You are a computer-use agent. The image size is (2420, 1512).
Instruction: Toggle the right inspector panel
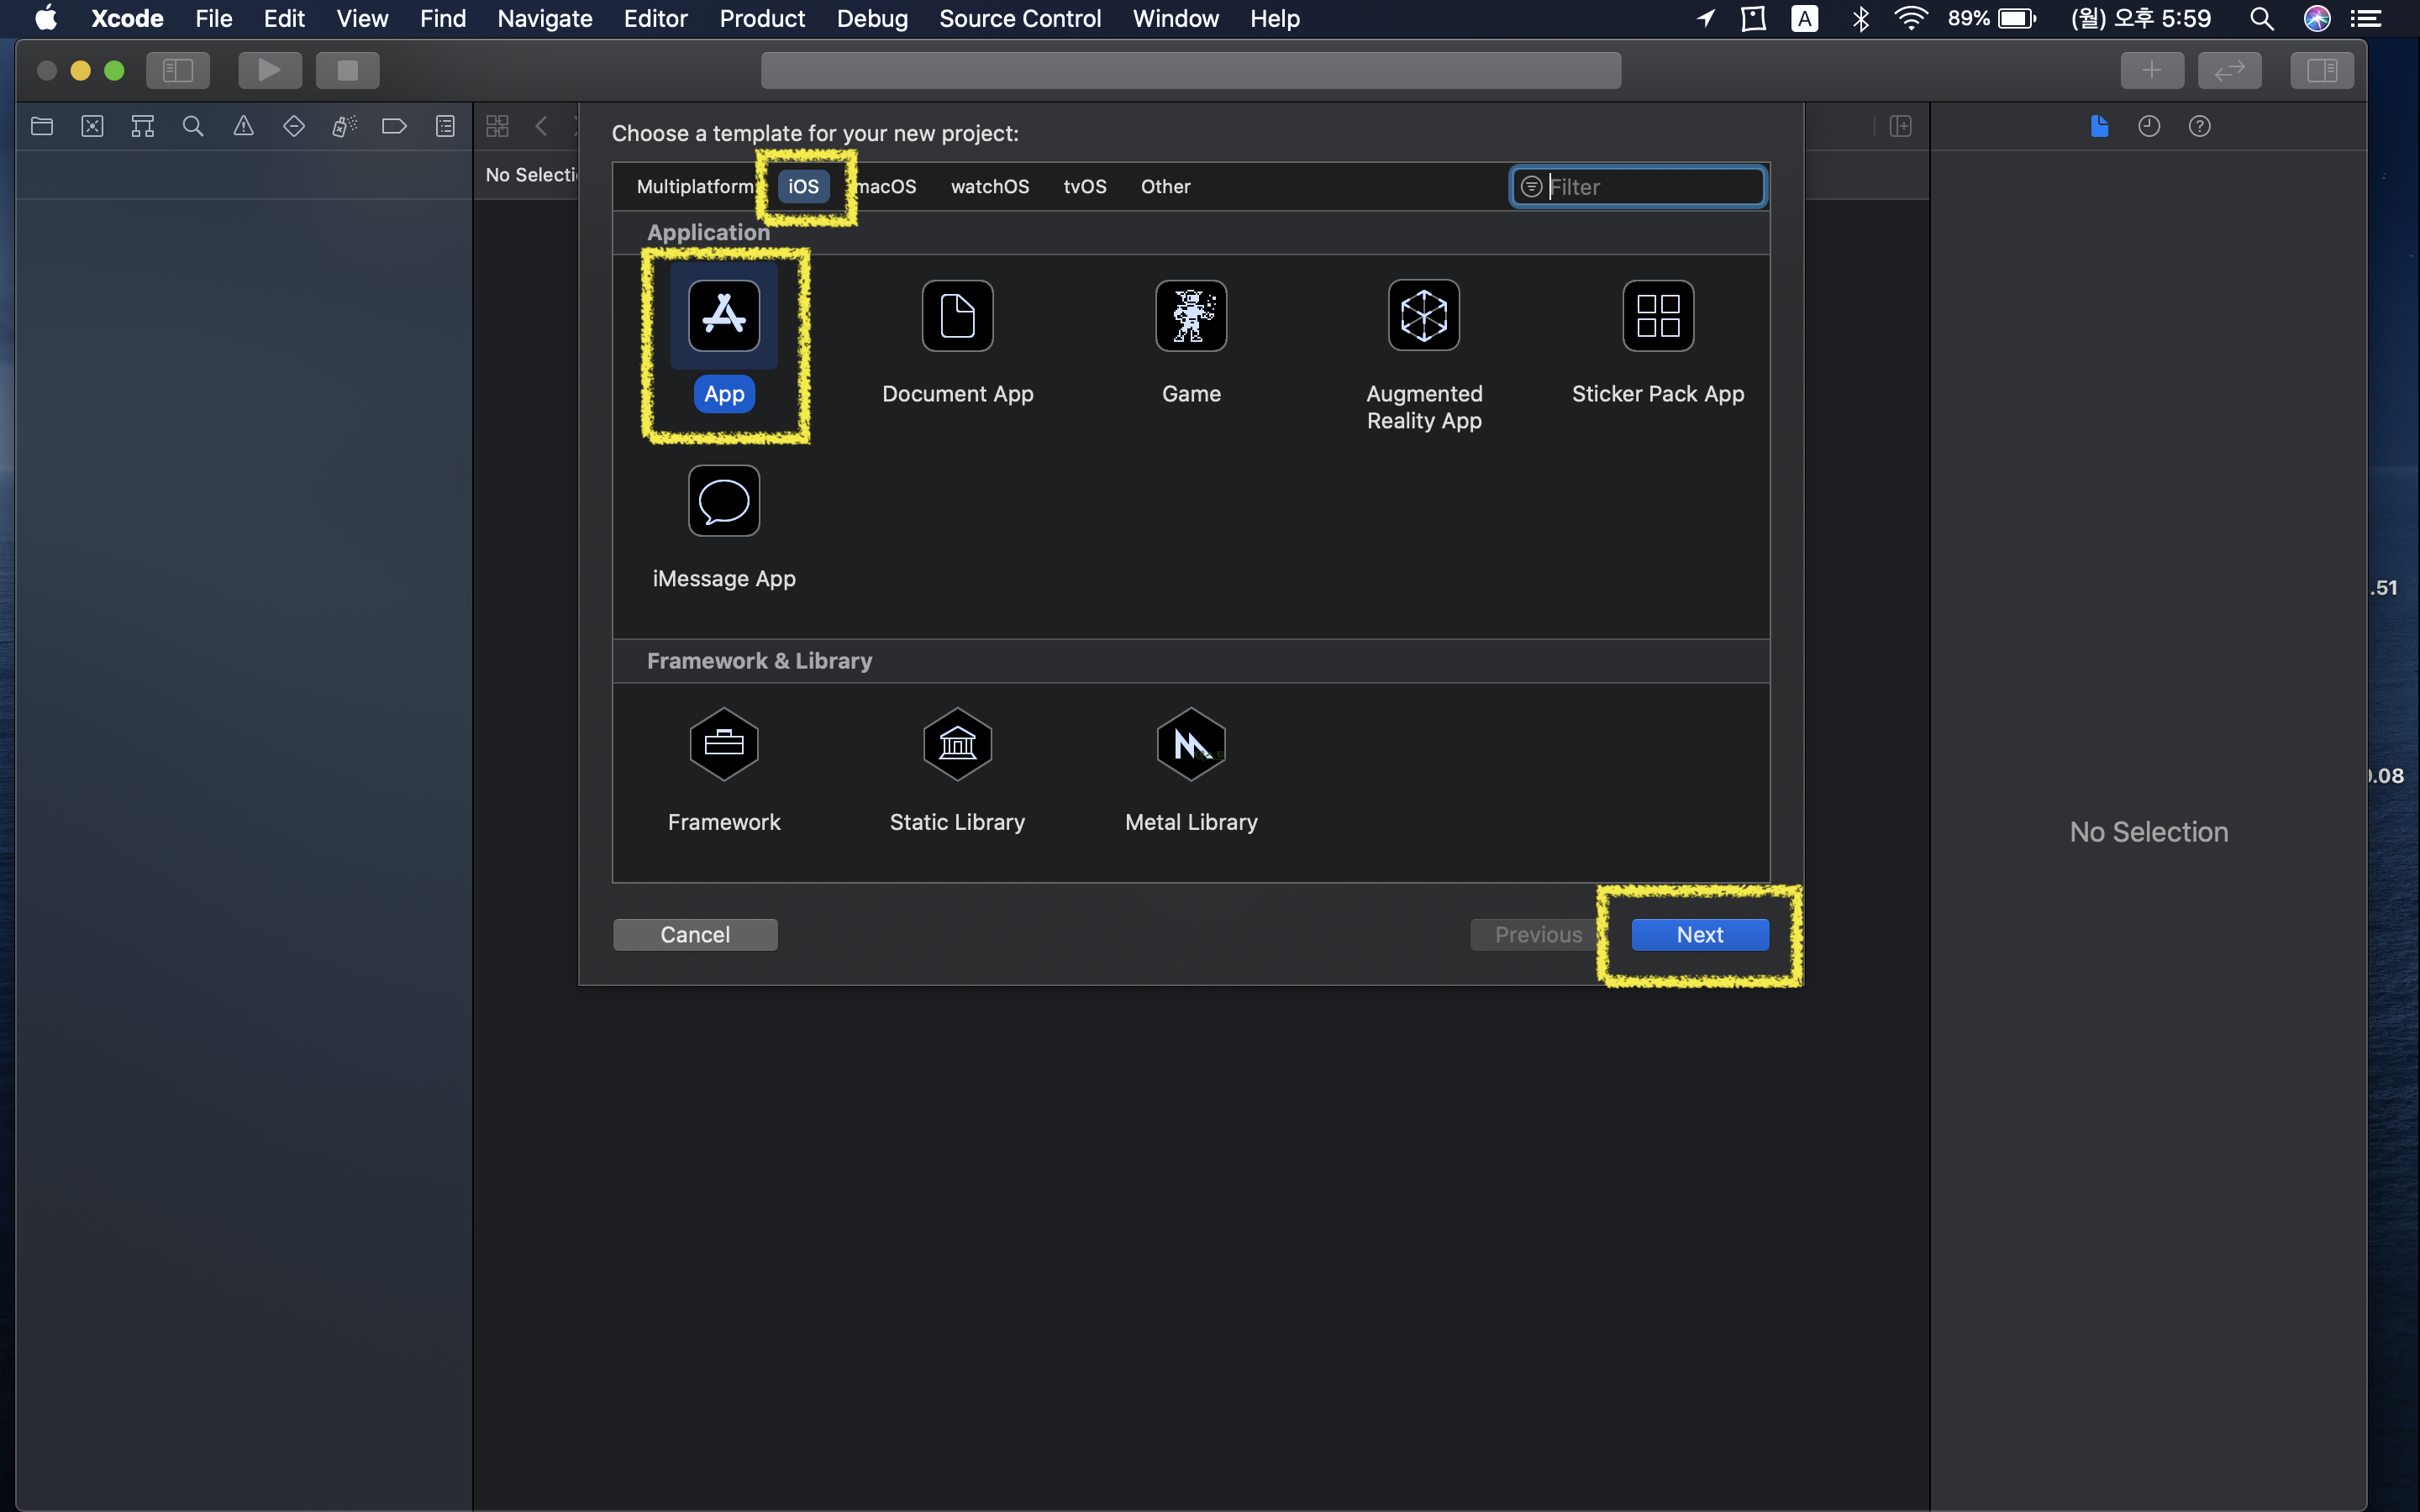point(2321,70)
